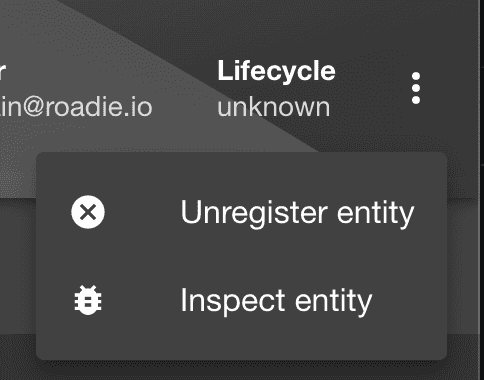The image size is (484, 380).
Task: Click the bug icon for inspecting entity
Action: (88, 300)
